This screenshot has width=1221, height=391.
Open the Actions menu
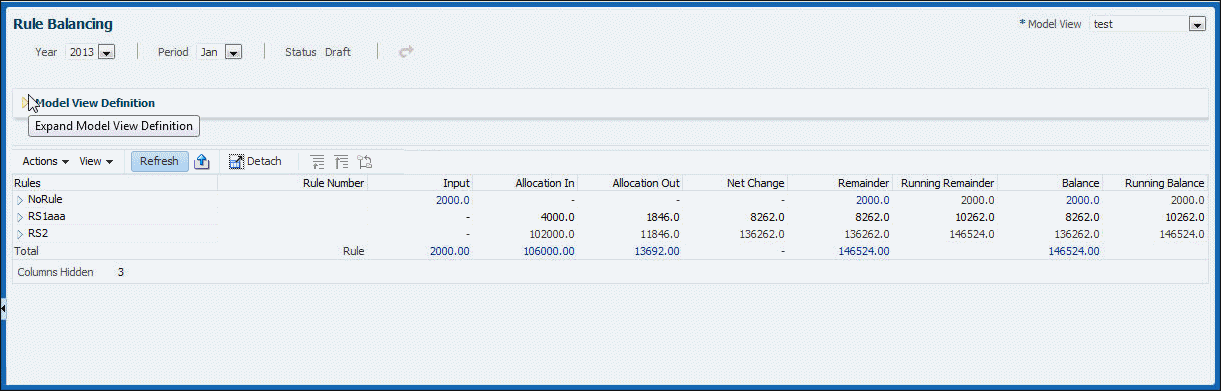pos(45,161)
